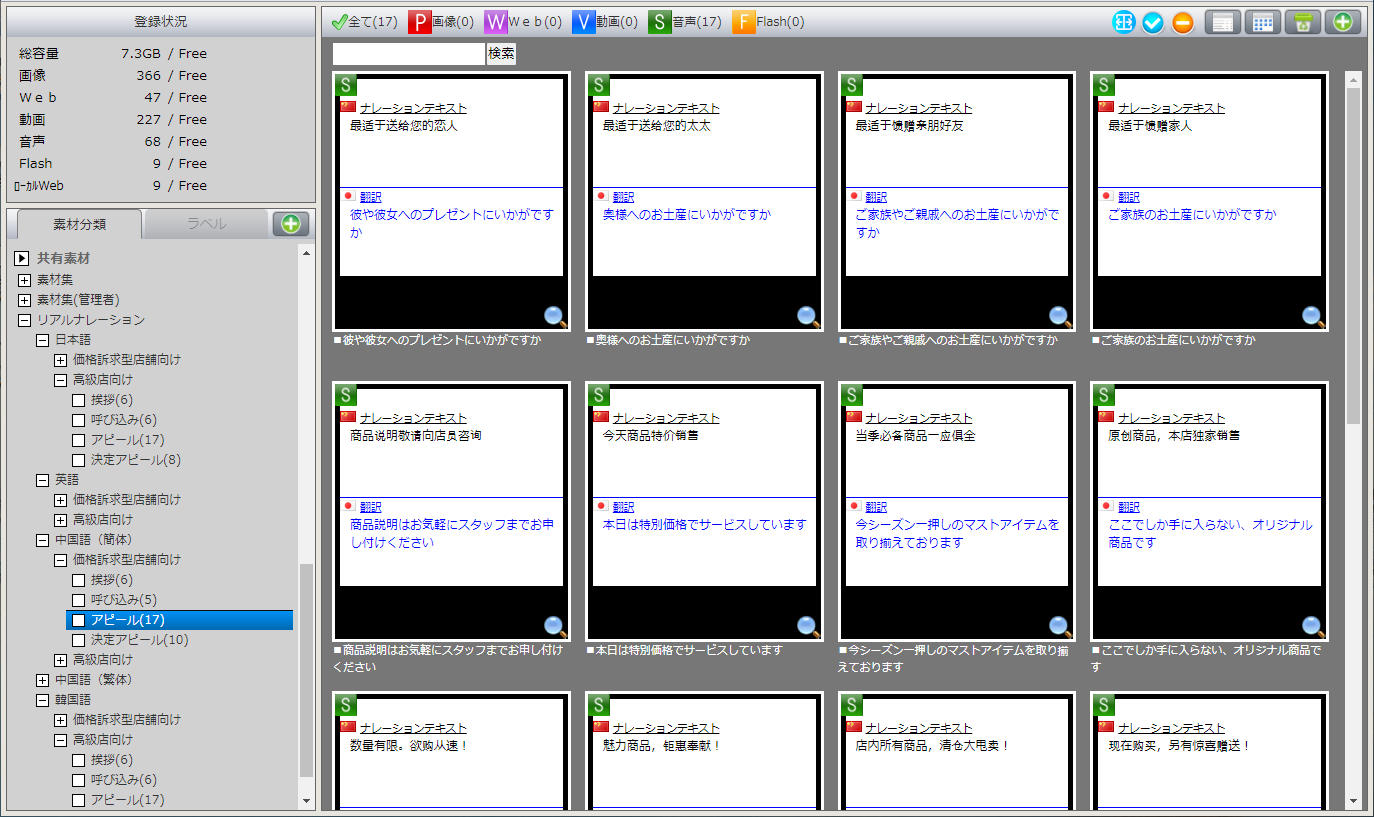
Task: Expand the 共有素材 node
Action: (x=22, y=259)
